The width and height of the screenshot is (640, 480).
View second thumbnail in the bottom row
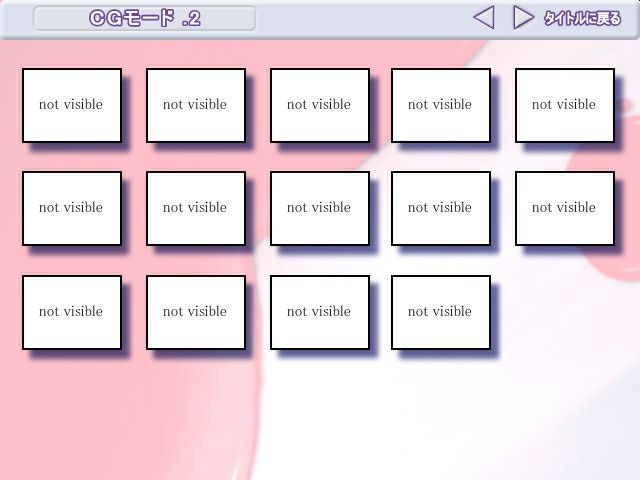coord(196,312)
